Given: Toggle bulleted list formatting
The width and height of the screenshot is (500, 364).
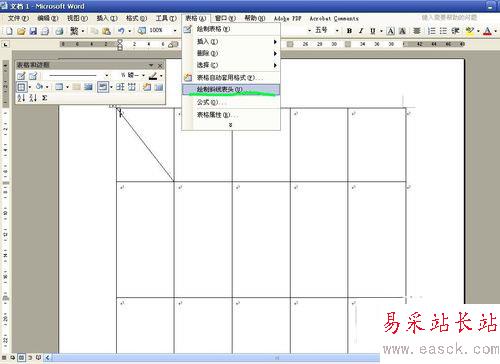Looking at the screenshot, I should click(x=443, y=31).
